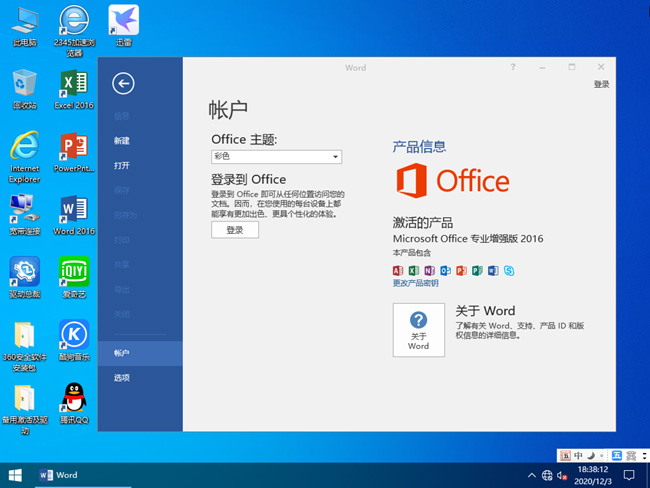Viewport: 650px width, 488px height.
Task: Click the 登录 button under 登录到 Office
Action: (x=235, y=230)
